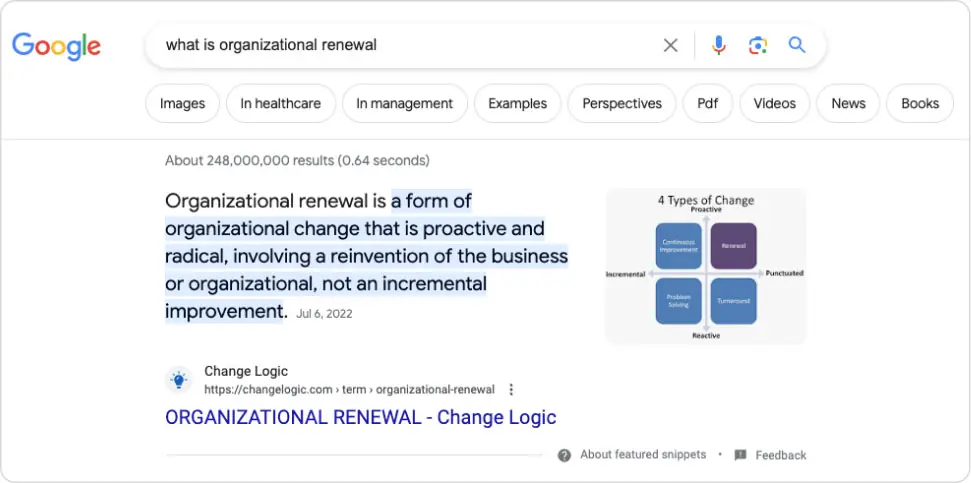Click the About featured snippets link
This screenshot has height=483, width=971.
tap(643, 455)
